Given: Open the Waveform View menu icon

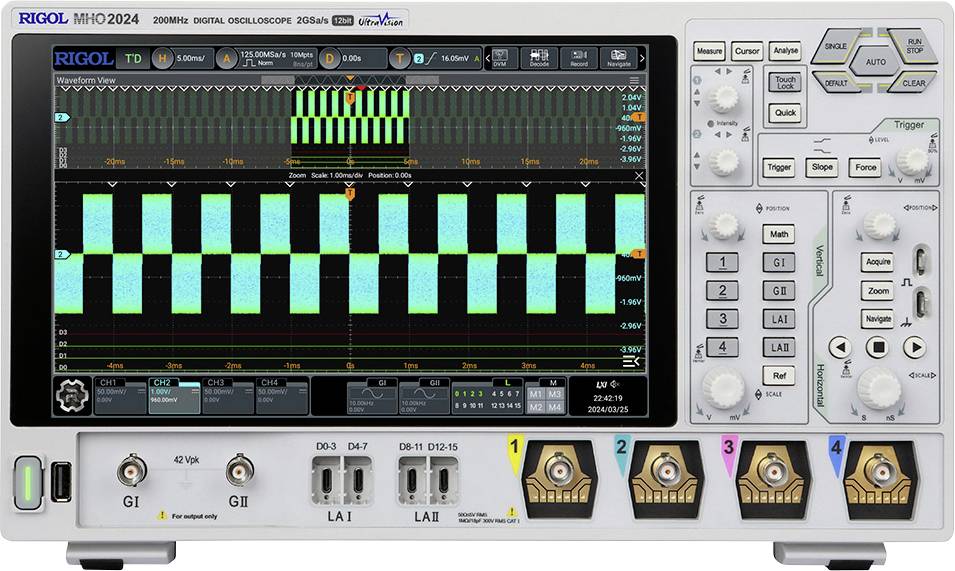Looking at the screenshot, I should pyautogui.click(x=634, y=79).
